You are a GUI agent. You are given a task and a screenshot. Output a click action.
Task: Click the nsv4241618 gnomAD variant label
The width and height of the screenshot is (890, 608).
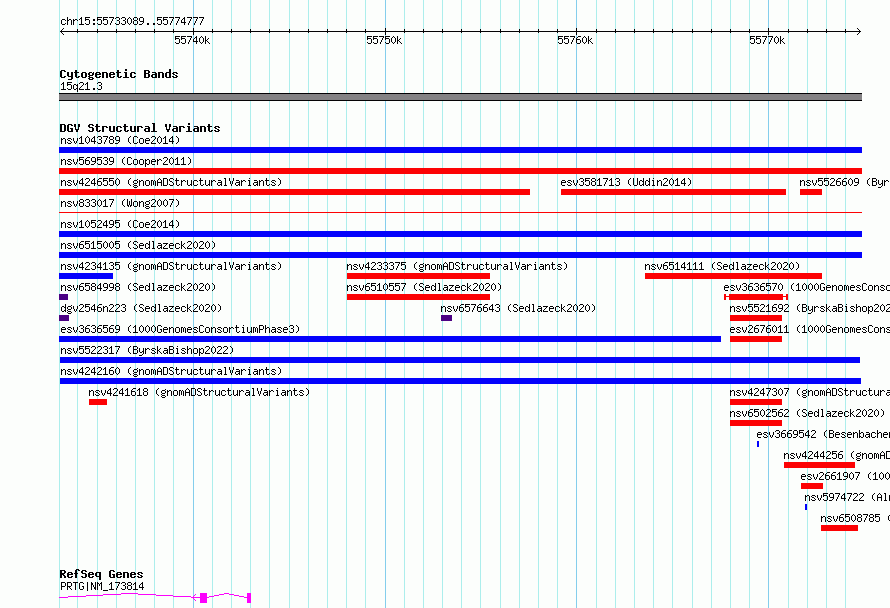199,392
